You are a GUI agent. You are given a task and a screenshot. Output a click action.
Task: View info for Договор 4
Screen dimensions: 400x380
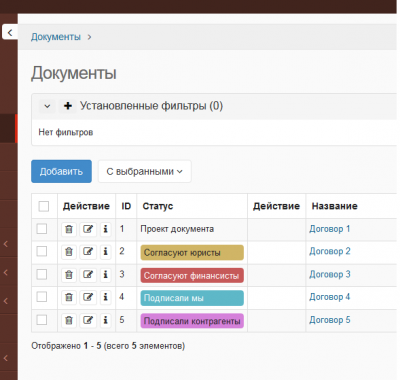point(105,297)
